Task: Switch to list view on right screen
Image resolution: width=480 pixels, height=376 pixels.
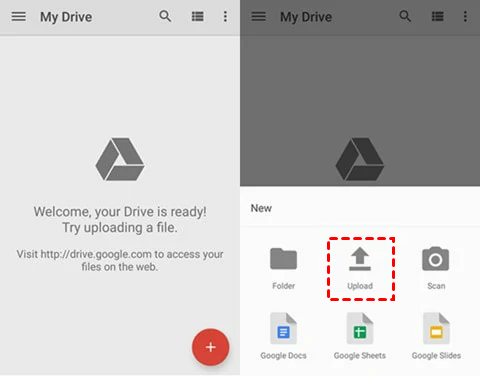Action: 438,16
